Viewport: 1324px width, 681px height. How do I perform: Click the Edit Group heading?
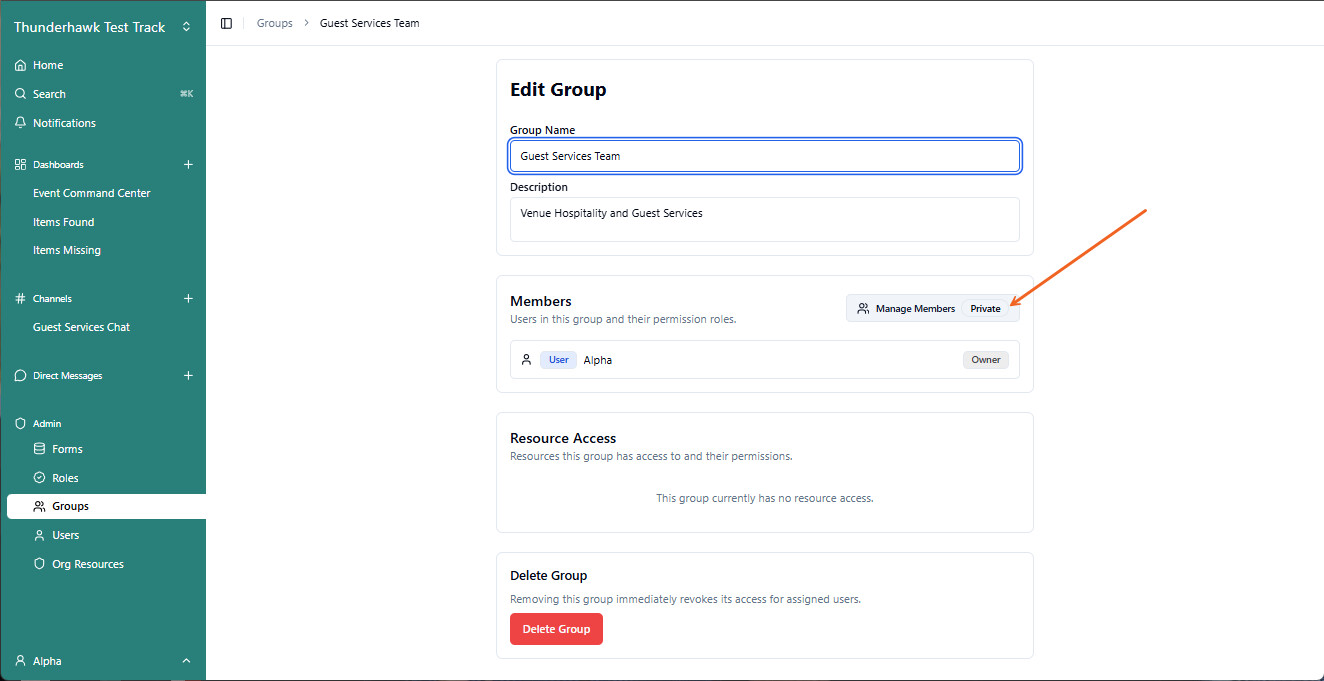[558, 89]
